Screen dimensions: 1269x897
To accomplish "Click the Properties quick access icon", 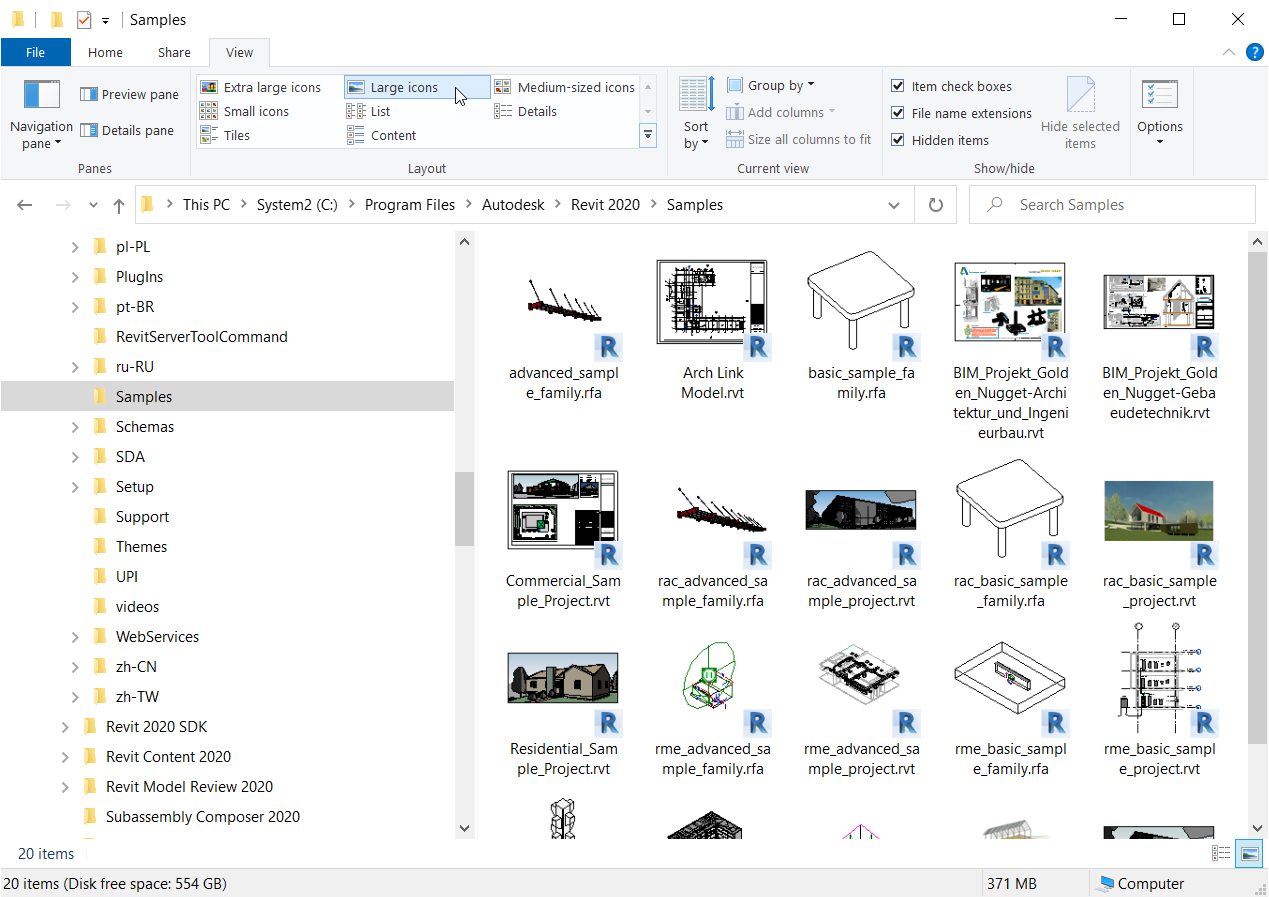I will coord(84,19).
